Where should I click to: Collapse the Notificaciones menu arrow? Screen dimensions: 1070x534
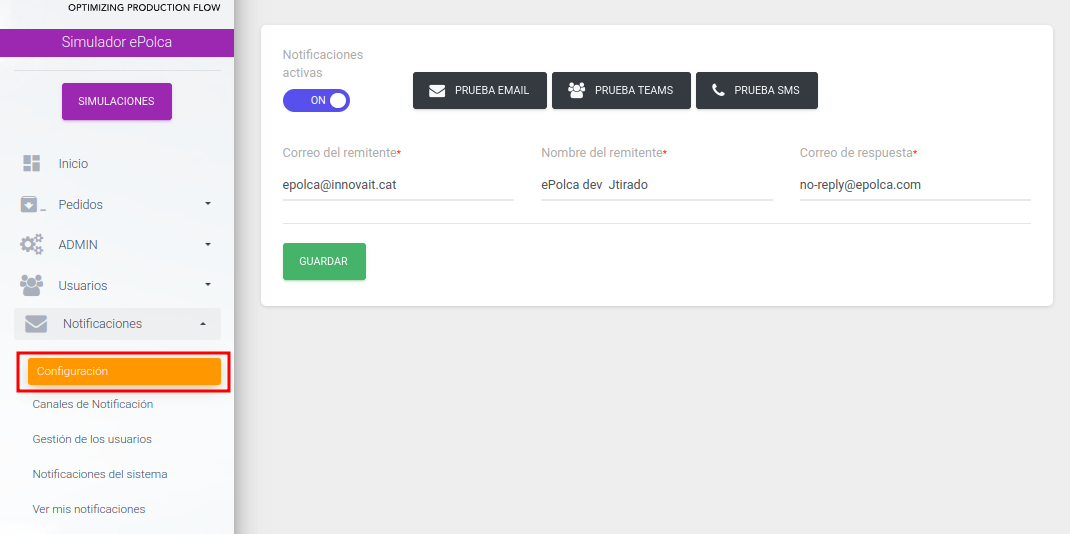click(203, 324)
